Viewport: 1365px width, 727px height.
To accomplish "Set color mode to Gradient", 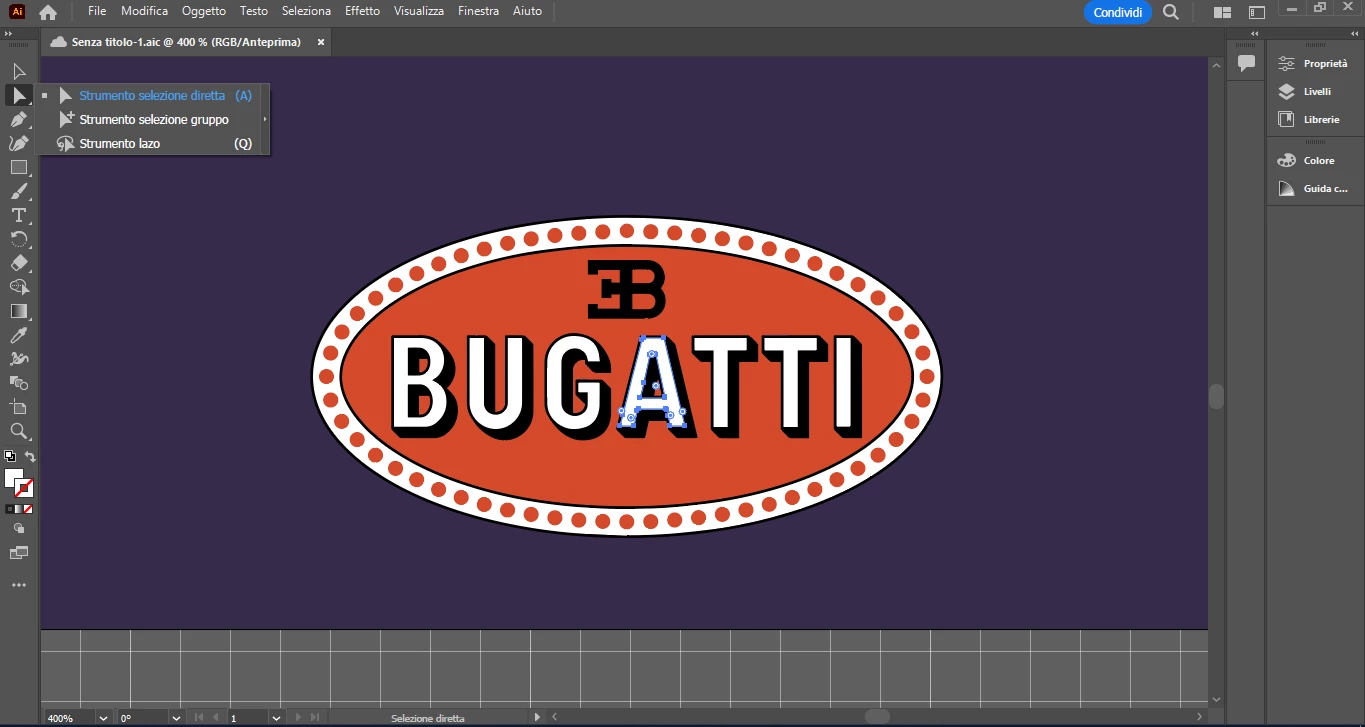I will pyautogui.click(x=19, y=509).
